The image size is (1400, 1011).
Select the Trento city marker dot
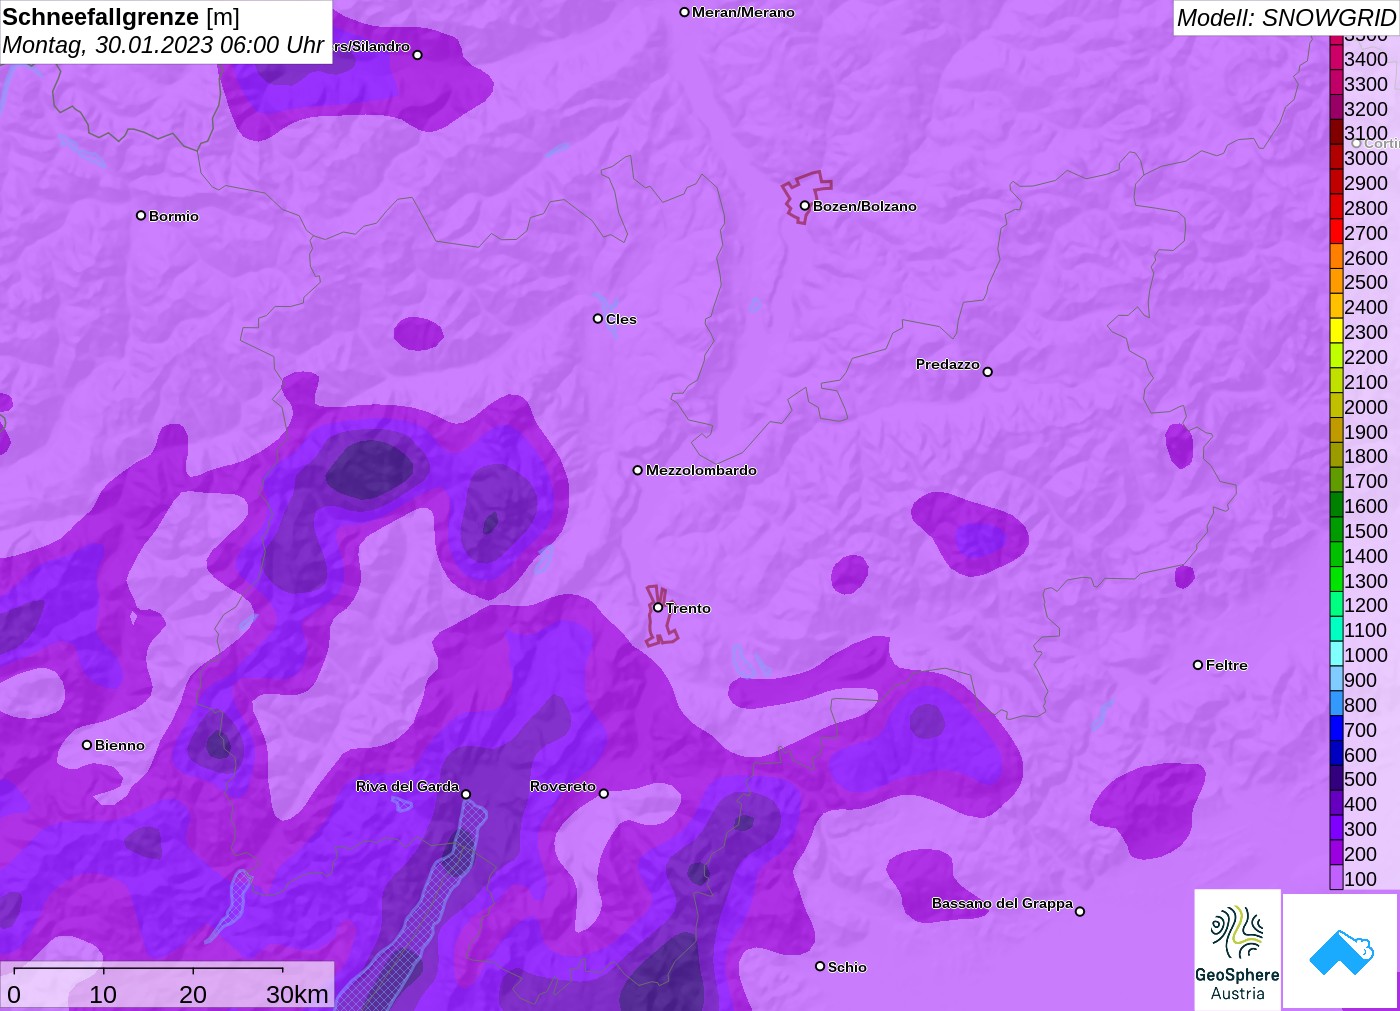pyautogui.click(x=658, y=607)
